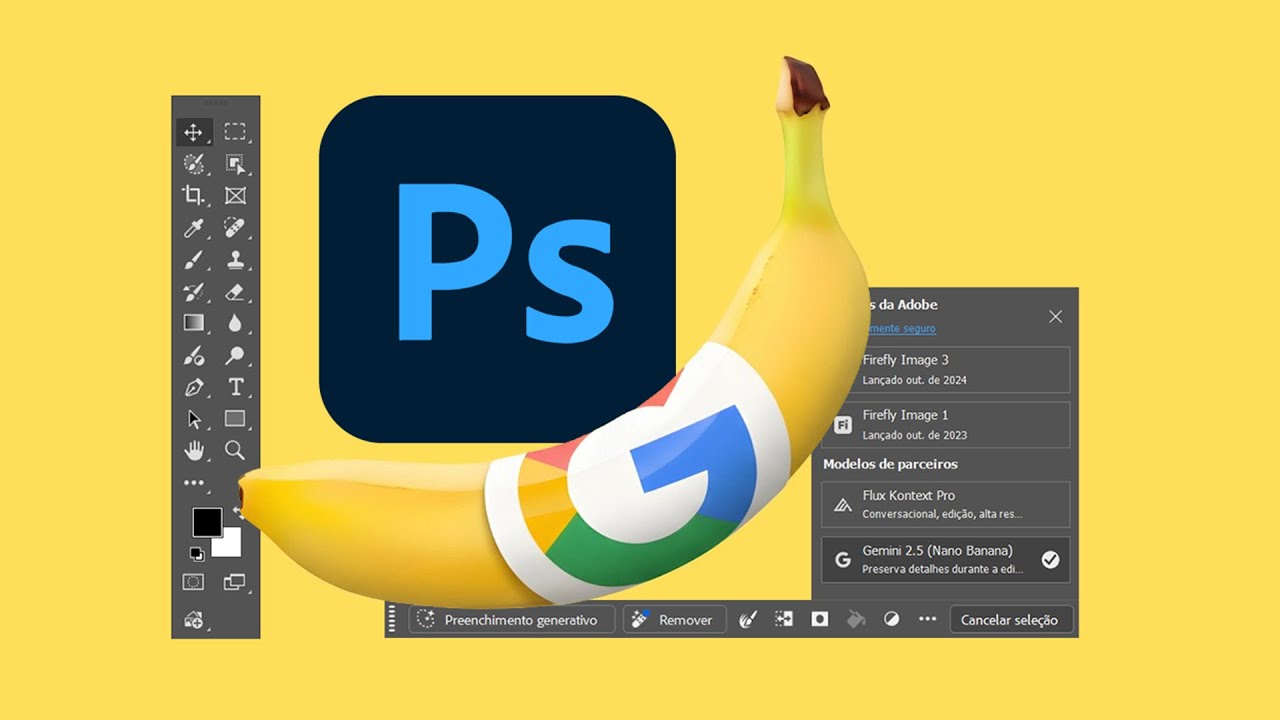
Task: Click the Preenchimento generativo button
Action: point(510,620)
